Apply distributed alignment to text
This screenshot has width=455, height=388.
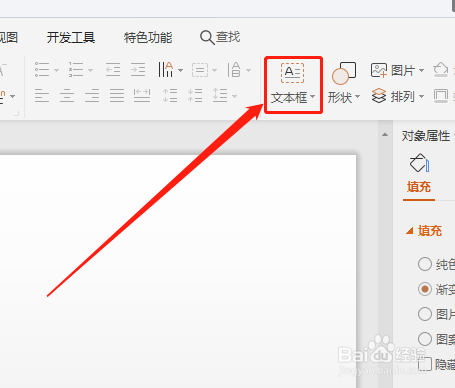point(142,96)
